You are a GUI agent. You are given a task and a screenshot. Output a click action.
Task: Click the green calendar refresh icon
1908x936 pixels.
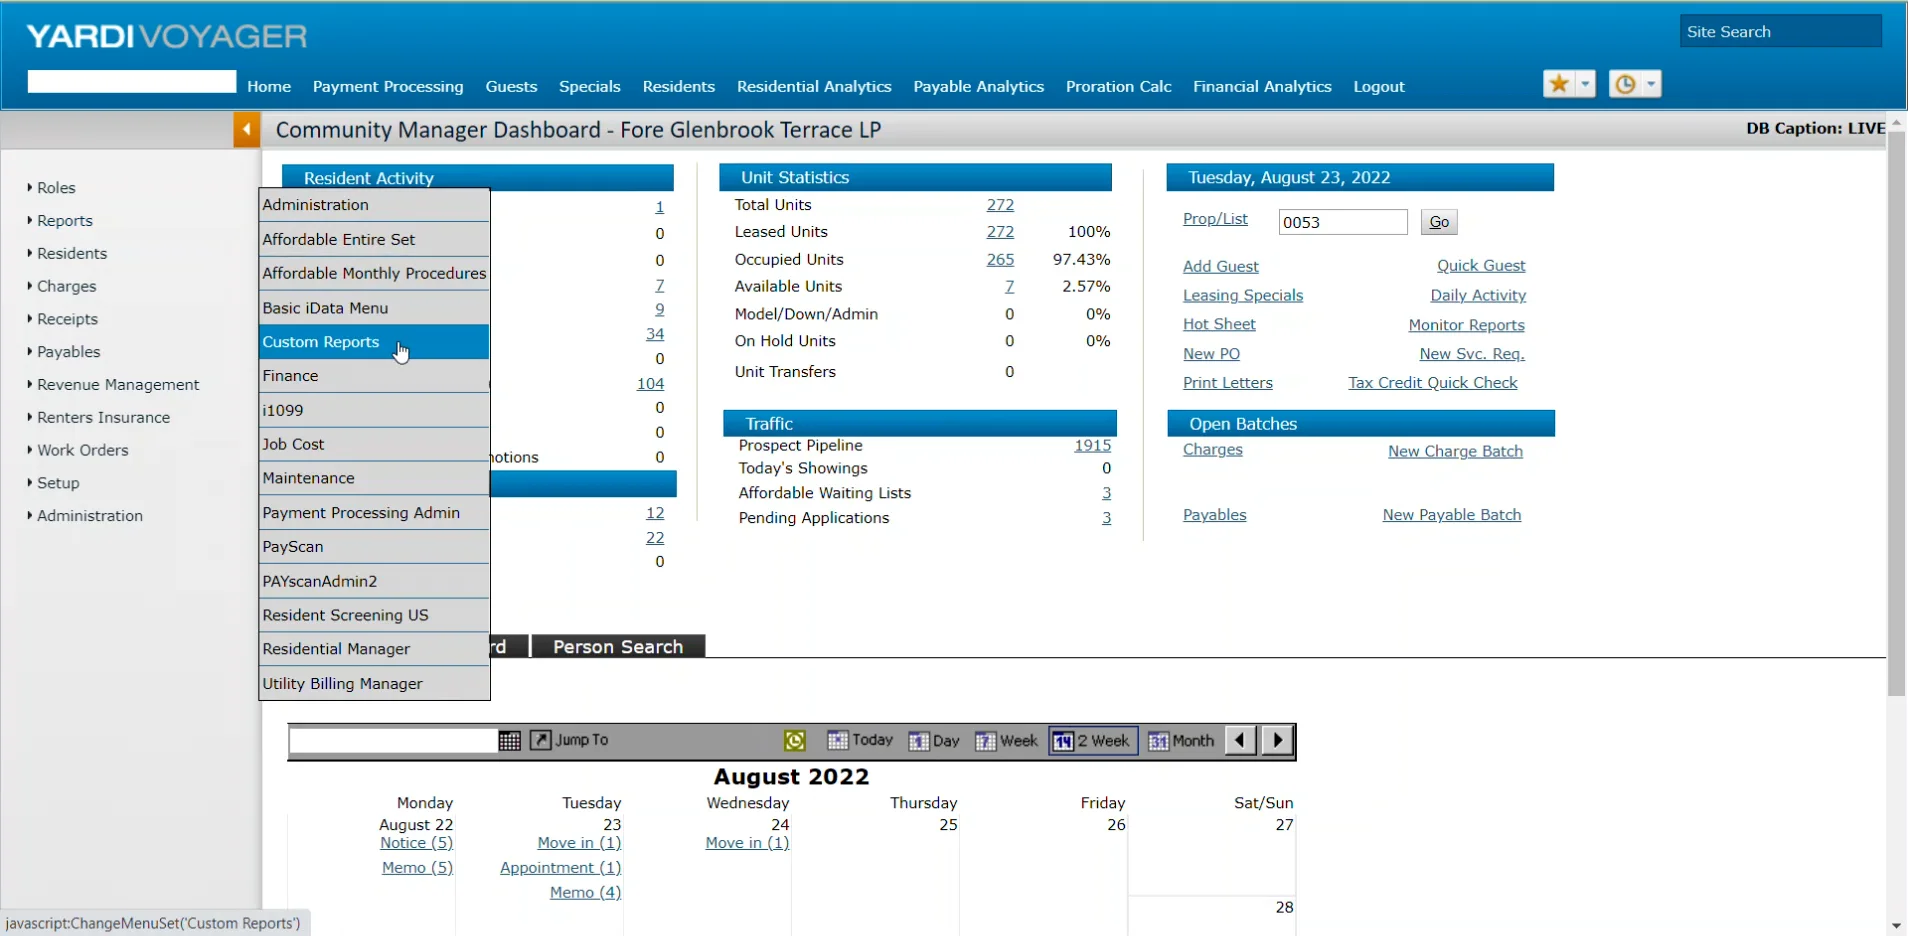coord(795,740)
